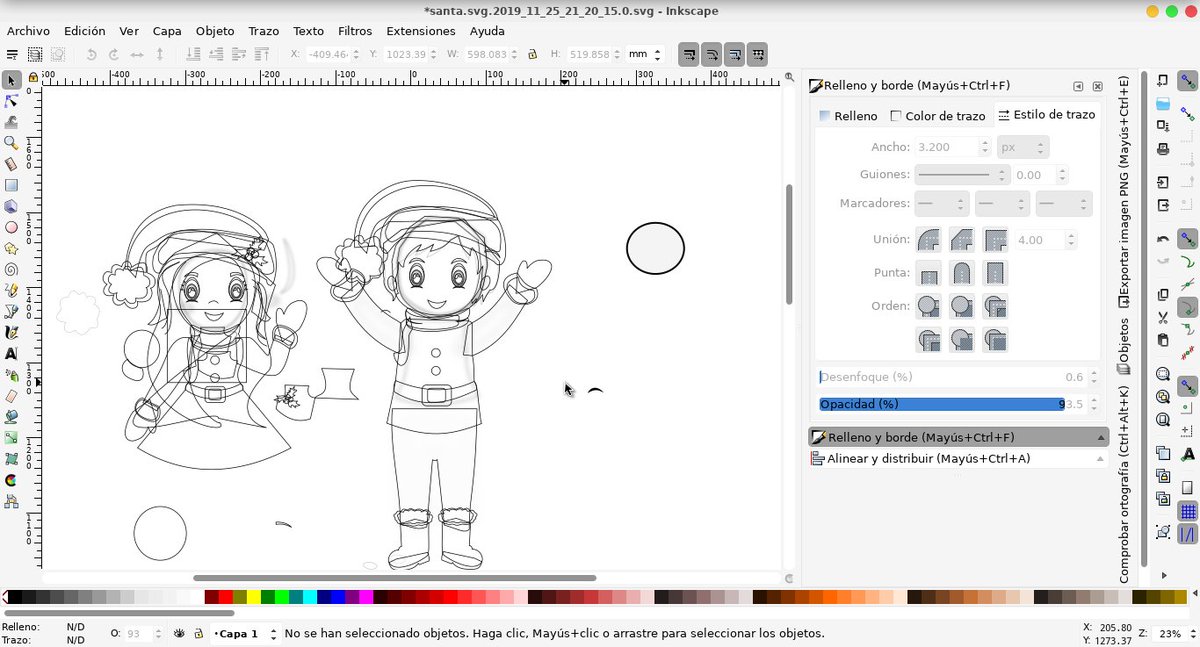Viewport: 1200px width, 647px height.
Task: Toggle current layer visibility eye
Action: click(x=180, y=634)
